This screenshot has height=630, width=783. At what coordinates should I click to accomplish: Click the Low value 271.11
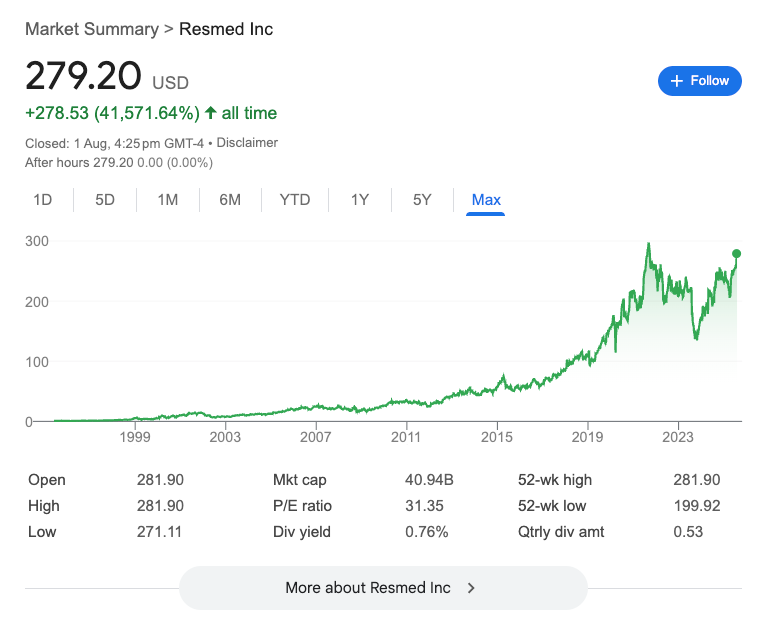(x=159, y=532)
